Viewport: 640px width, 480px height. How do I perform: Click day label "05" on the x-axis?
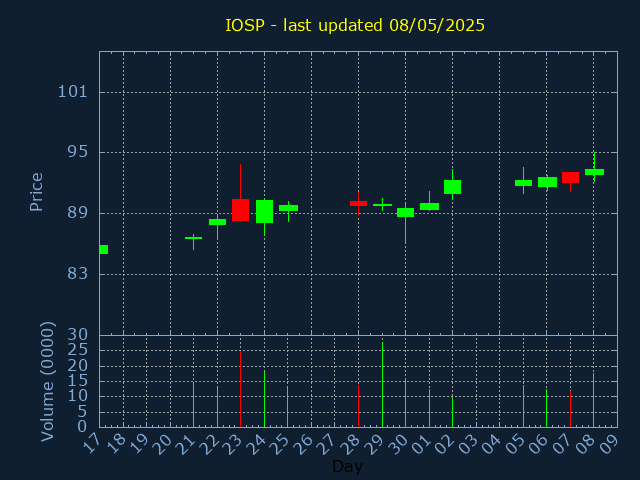point(516,443)
